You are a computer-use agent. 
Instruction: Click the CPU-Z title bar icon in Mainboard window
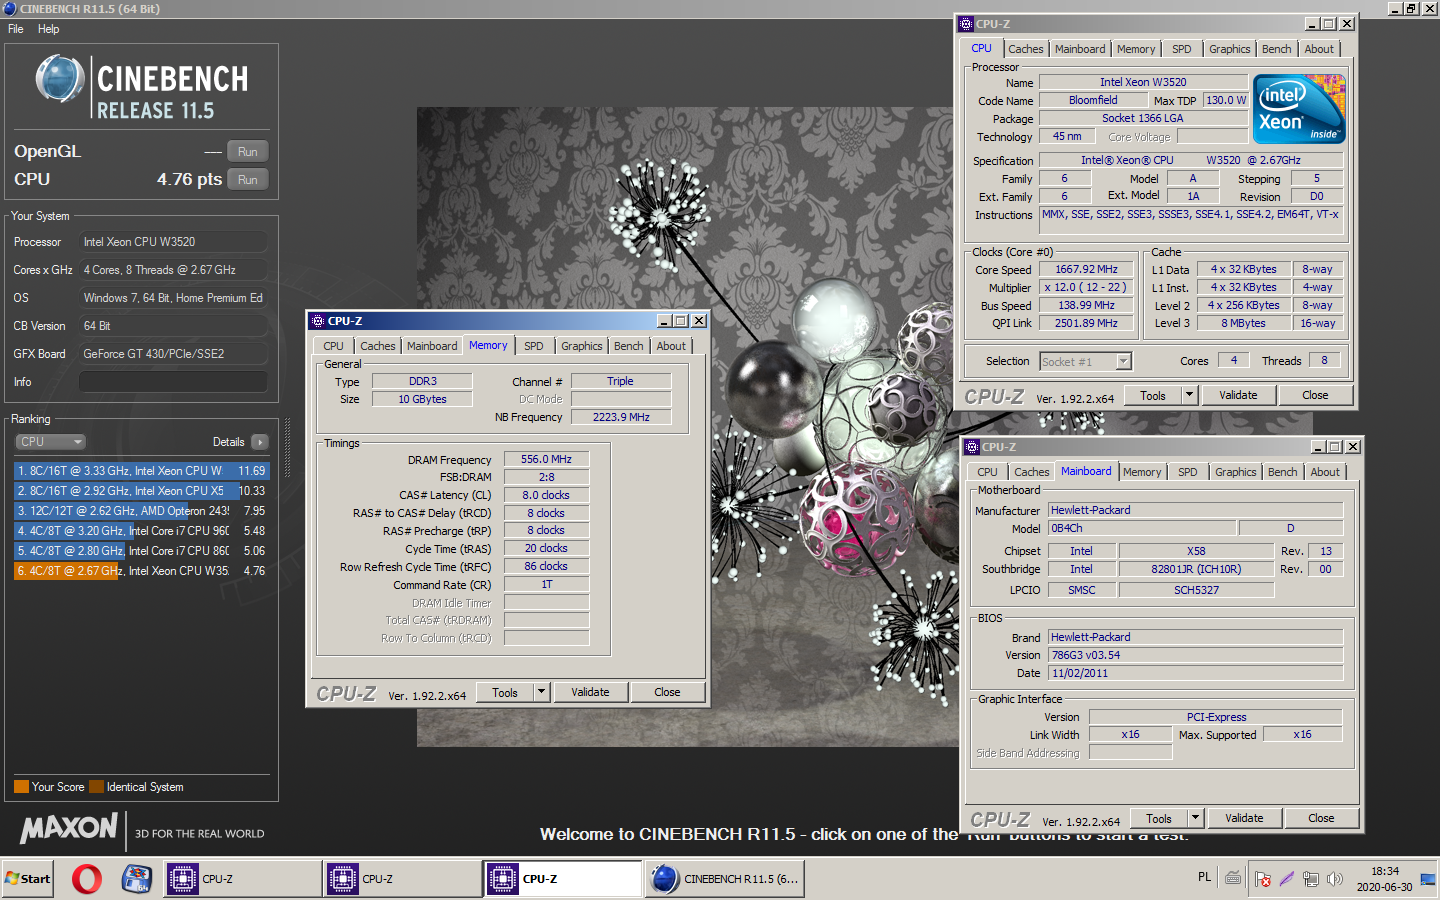coord(972,447)
